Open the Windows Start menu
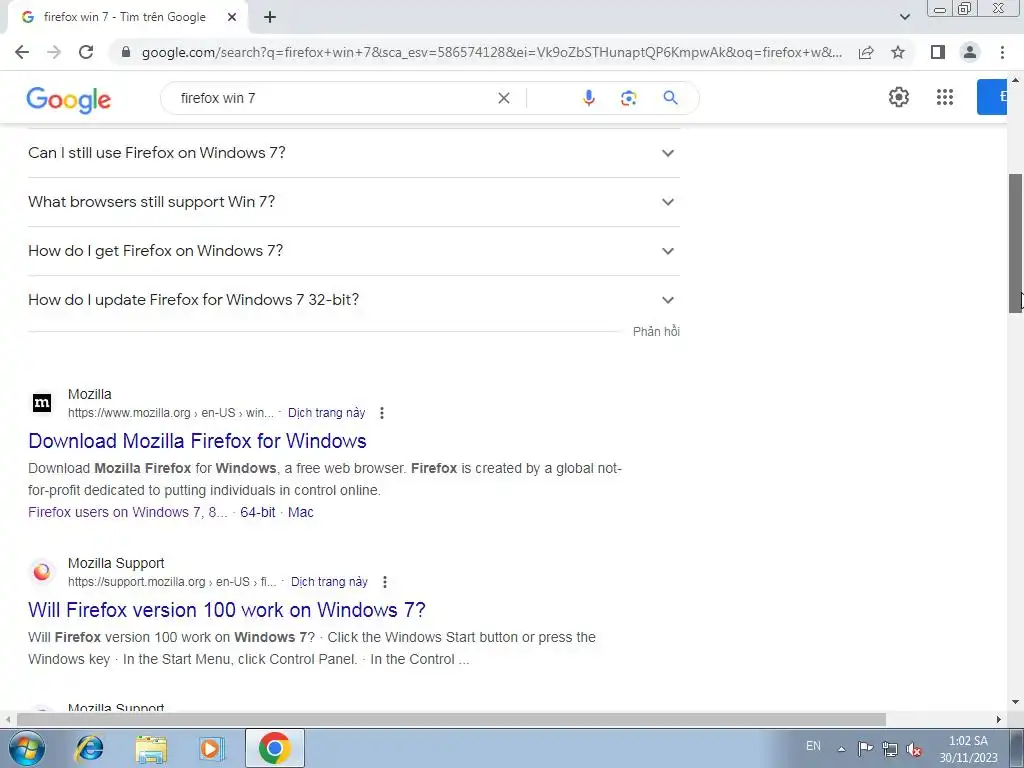 [26, 748]
